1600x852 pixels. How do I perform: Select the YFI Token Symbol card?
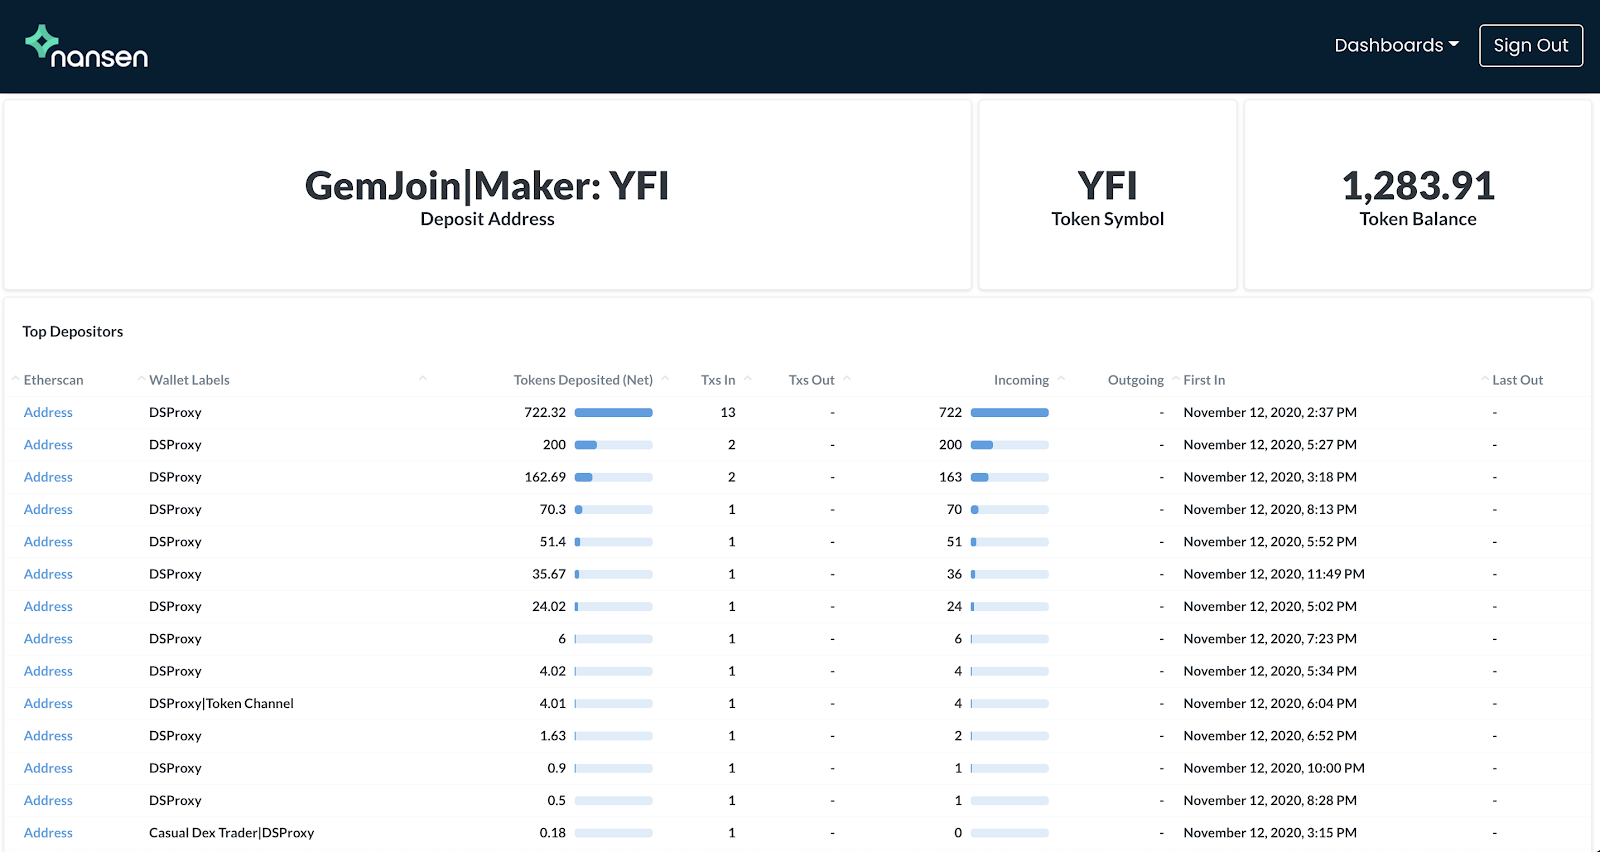1108,195
